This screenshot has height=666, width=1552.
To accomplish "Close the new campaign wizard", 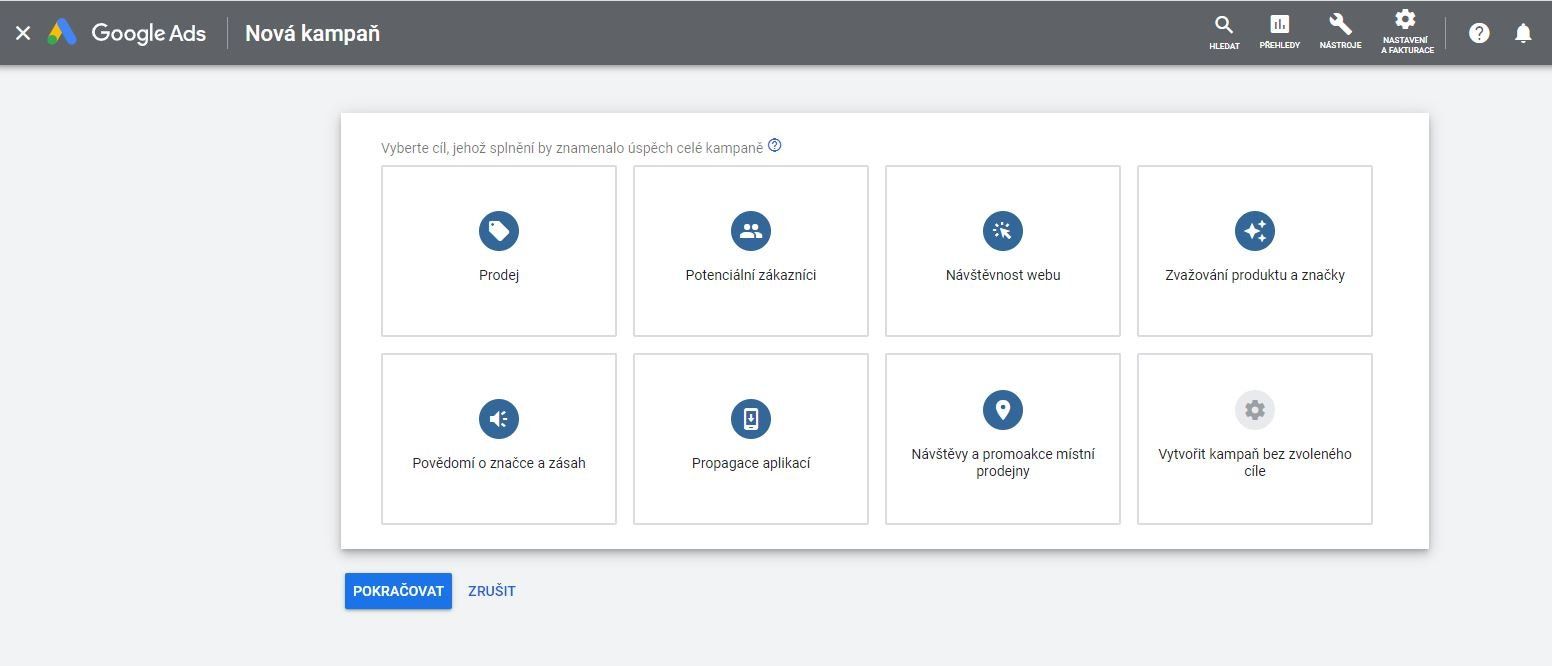I will (x=23, y=33).
